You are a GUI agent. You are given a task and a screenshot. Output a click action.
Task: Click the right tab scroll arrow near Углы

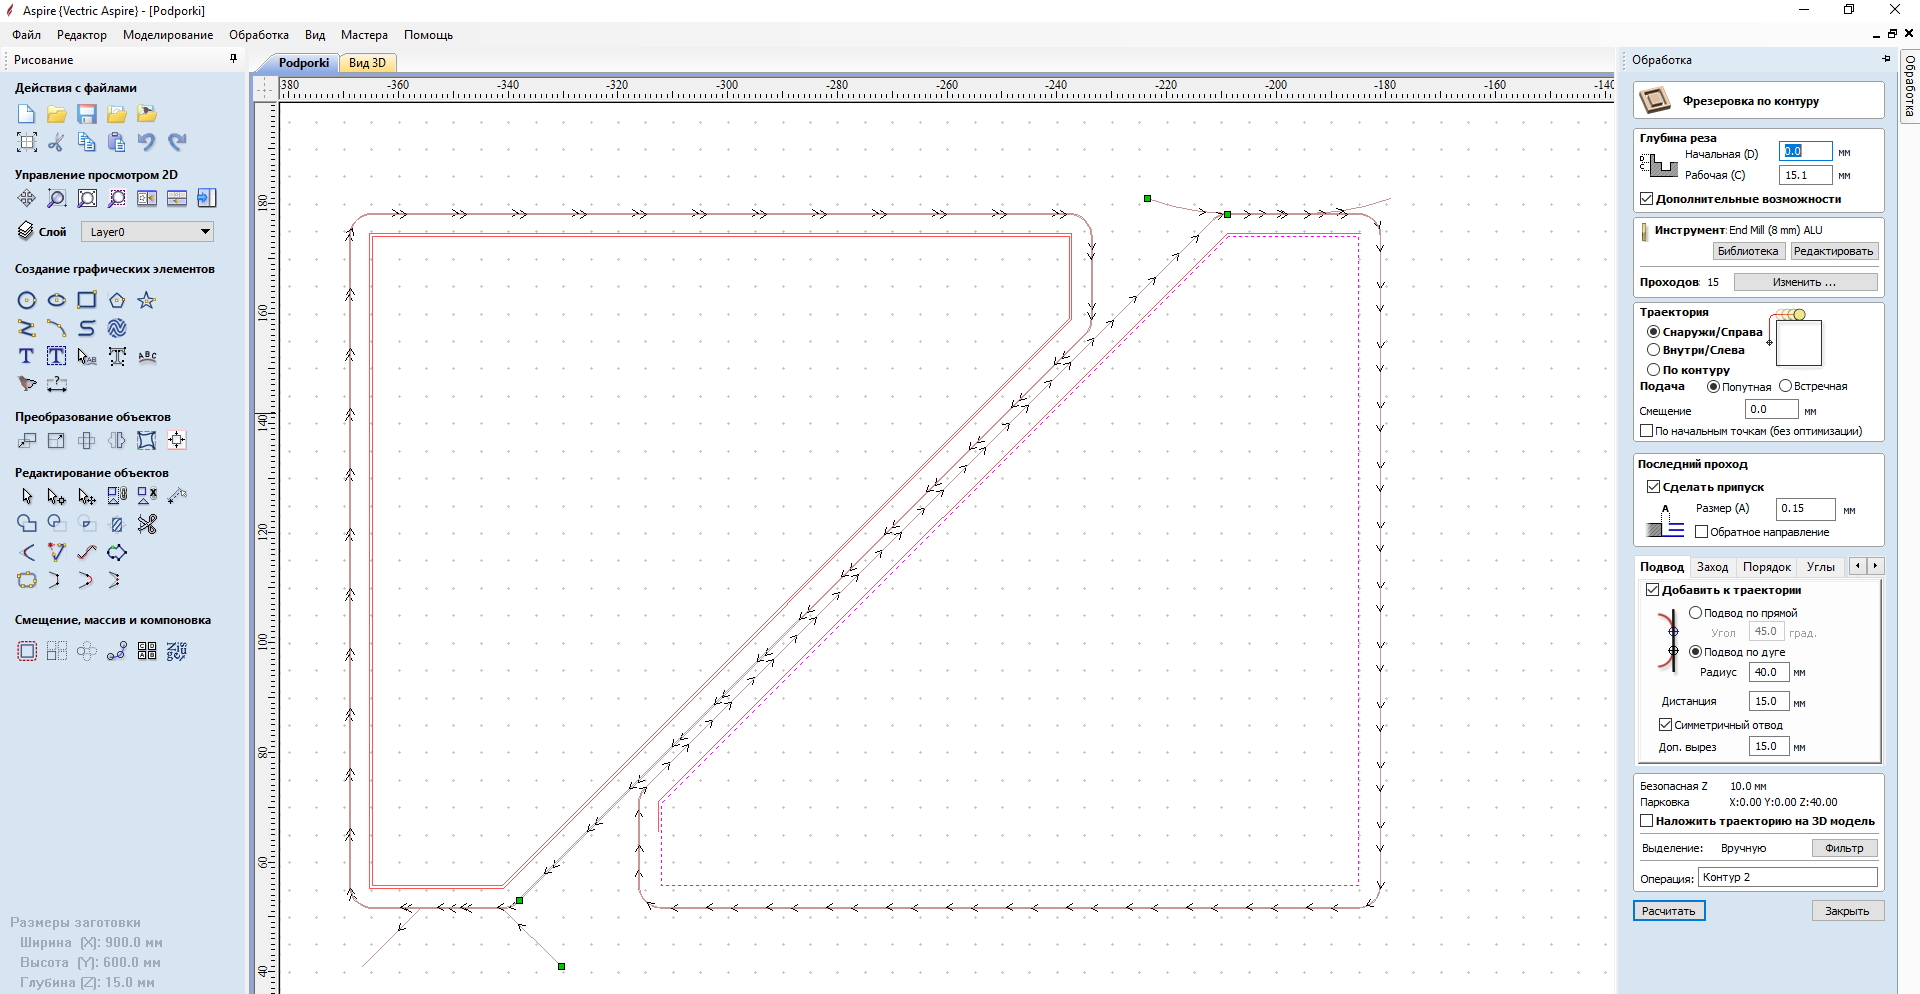(x=1875, y=566)
